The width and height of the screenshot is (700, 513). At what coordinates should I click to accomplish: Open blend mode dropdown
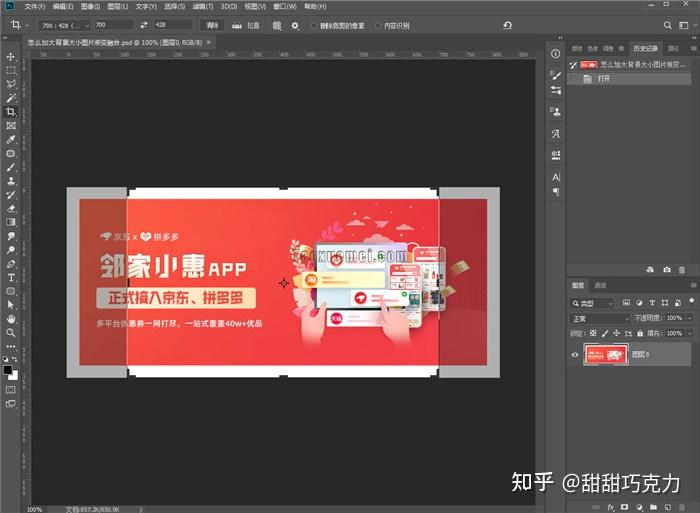pyautogui.click(x=600, y=319)
